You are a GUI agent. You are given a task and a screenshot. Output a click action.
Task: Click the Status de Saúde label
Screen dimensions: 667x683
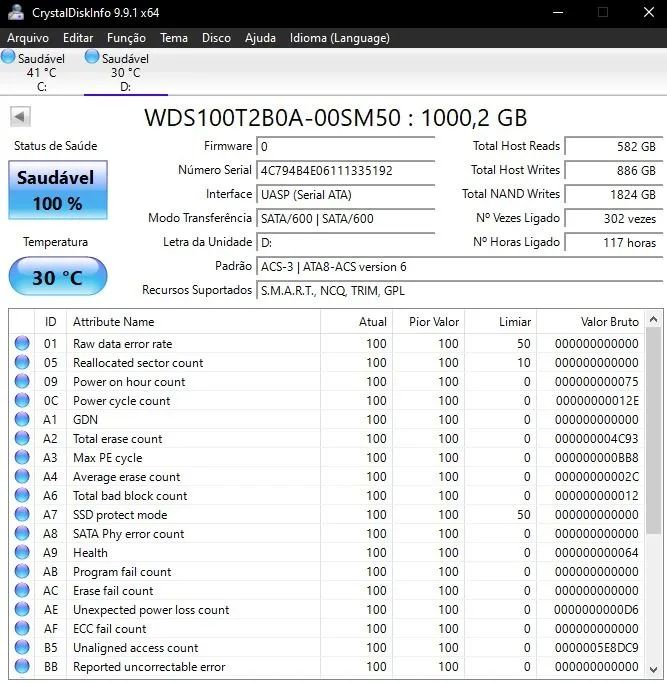56,146
